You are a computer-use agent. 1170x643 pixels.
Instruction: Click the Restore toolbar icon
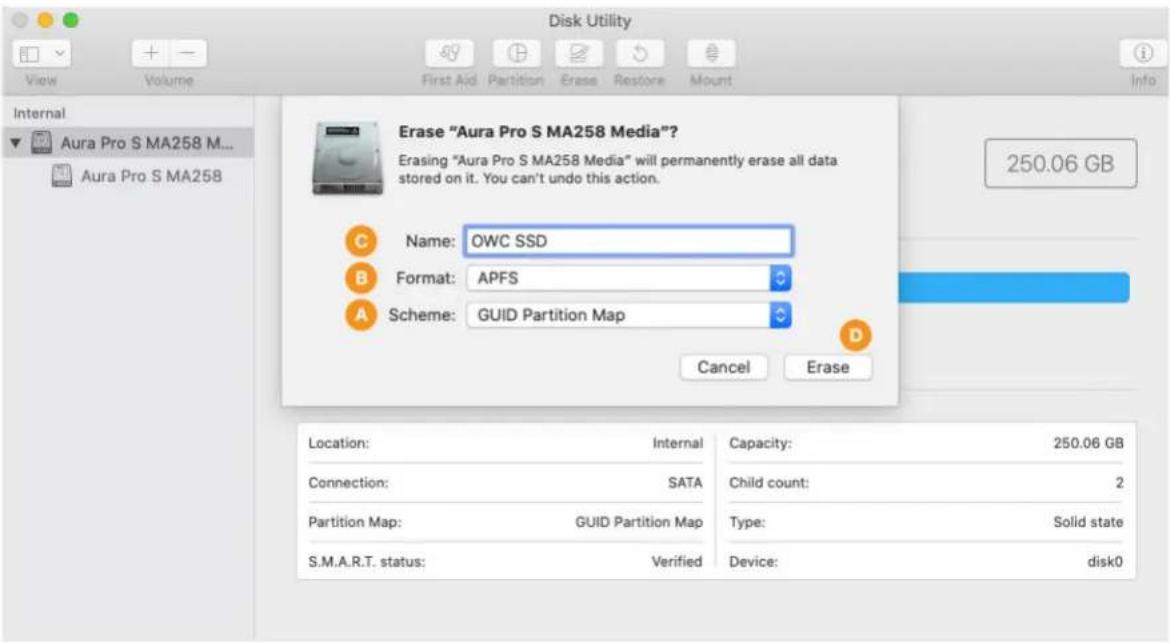(639, 54)
